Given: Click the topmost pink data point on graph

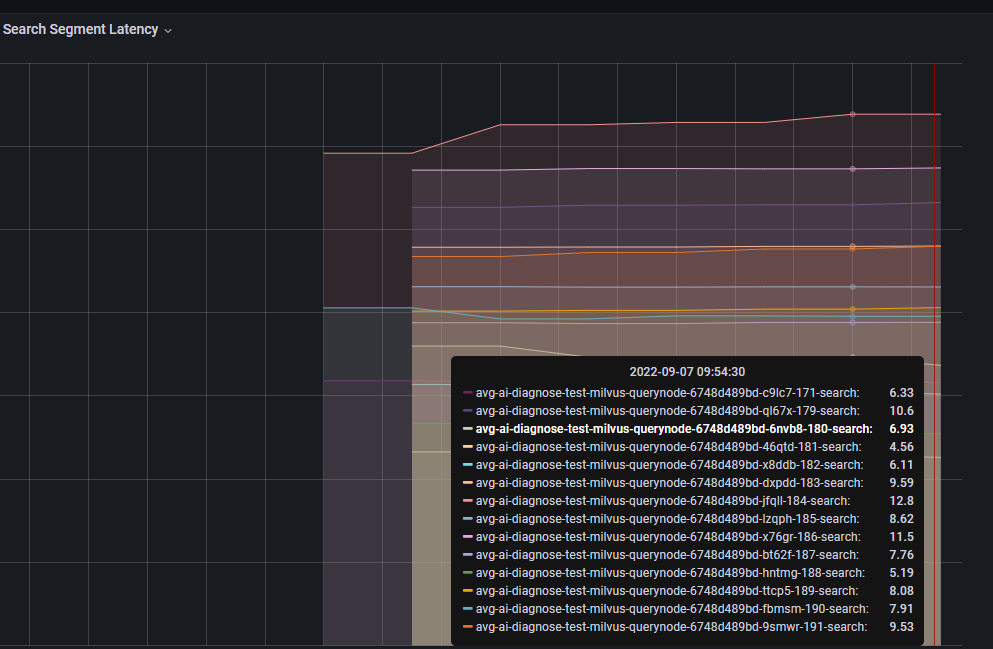Looking at the screenshot, I should tap(852, 114).
